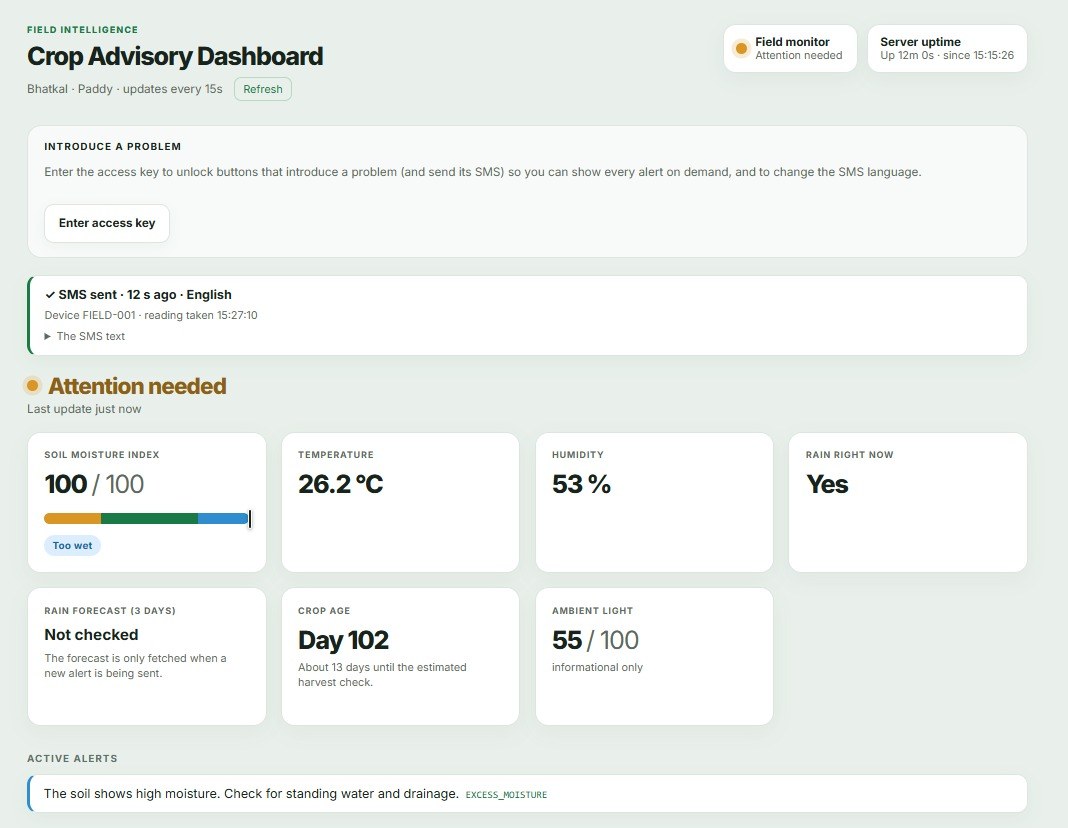
Task: Click the orange Field monitor status dot
Action: [741, 48]
